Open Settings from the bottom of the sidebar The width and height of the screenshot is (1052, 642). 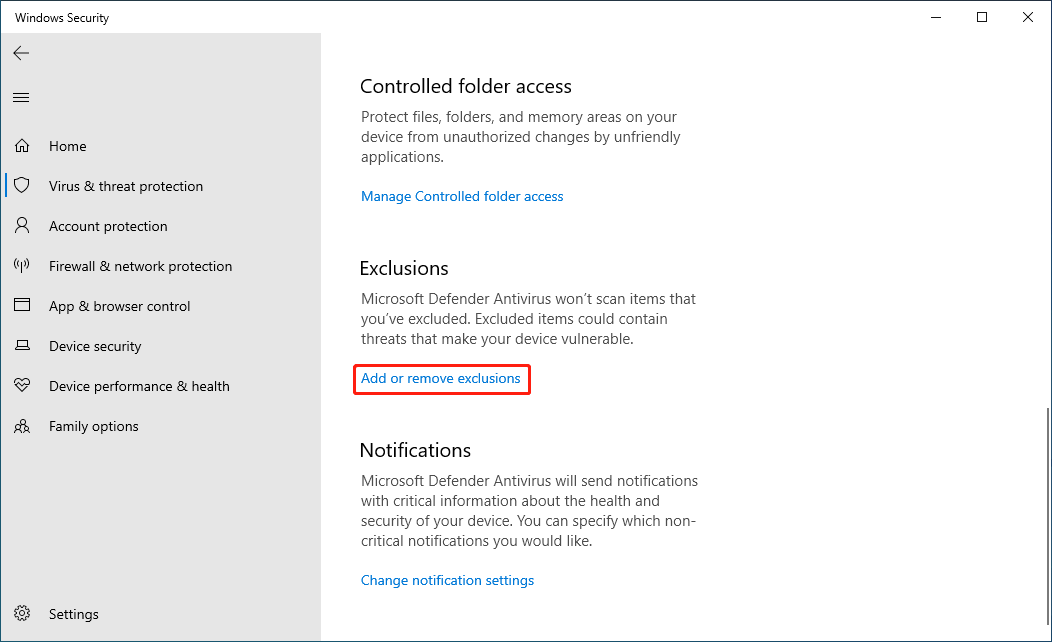pos(73,614)
